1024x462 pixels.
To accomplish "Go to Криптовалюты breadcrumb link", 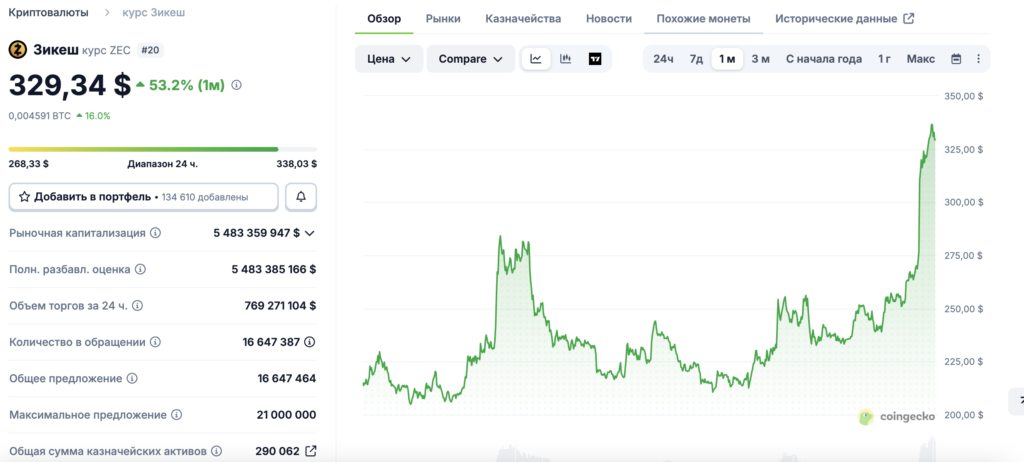I will pyautogui.click(x=48, y=12).
